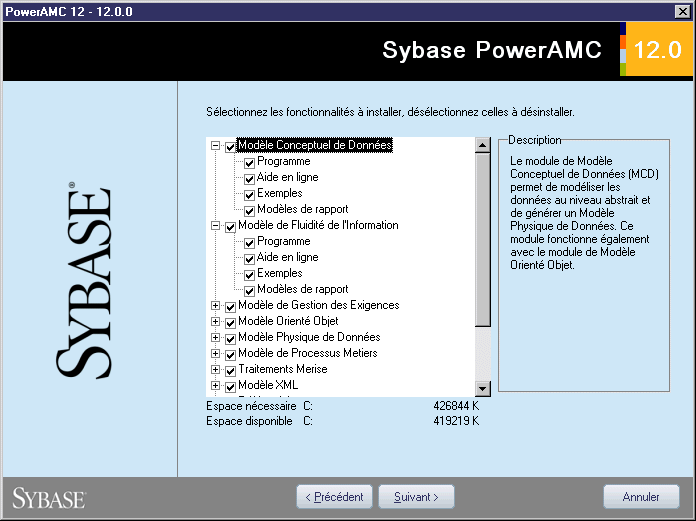Toggle Modèles de rapport under Modèle de Fluidité
Viewport: 696px width, 521px height.
[x=249, y=291]
